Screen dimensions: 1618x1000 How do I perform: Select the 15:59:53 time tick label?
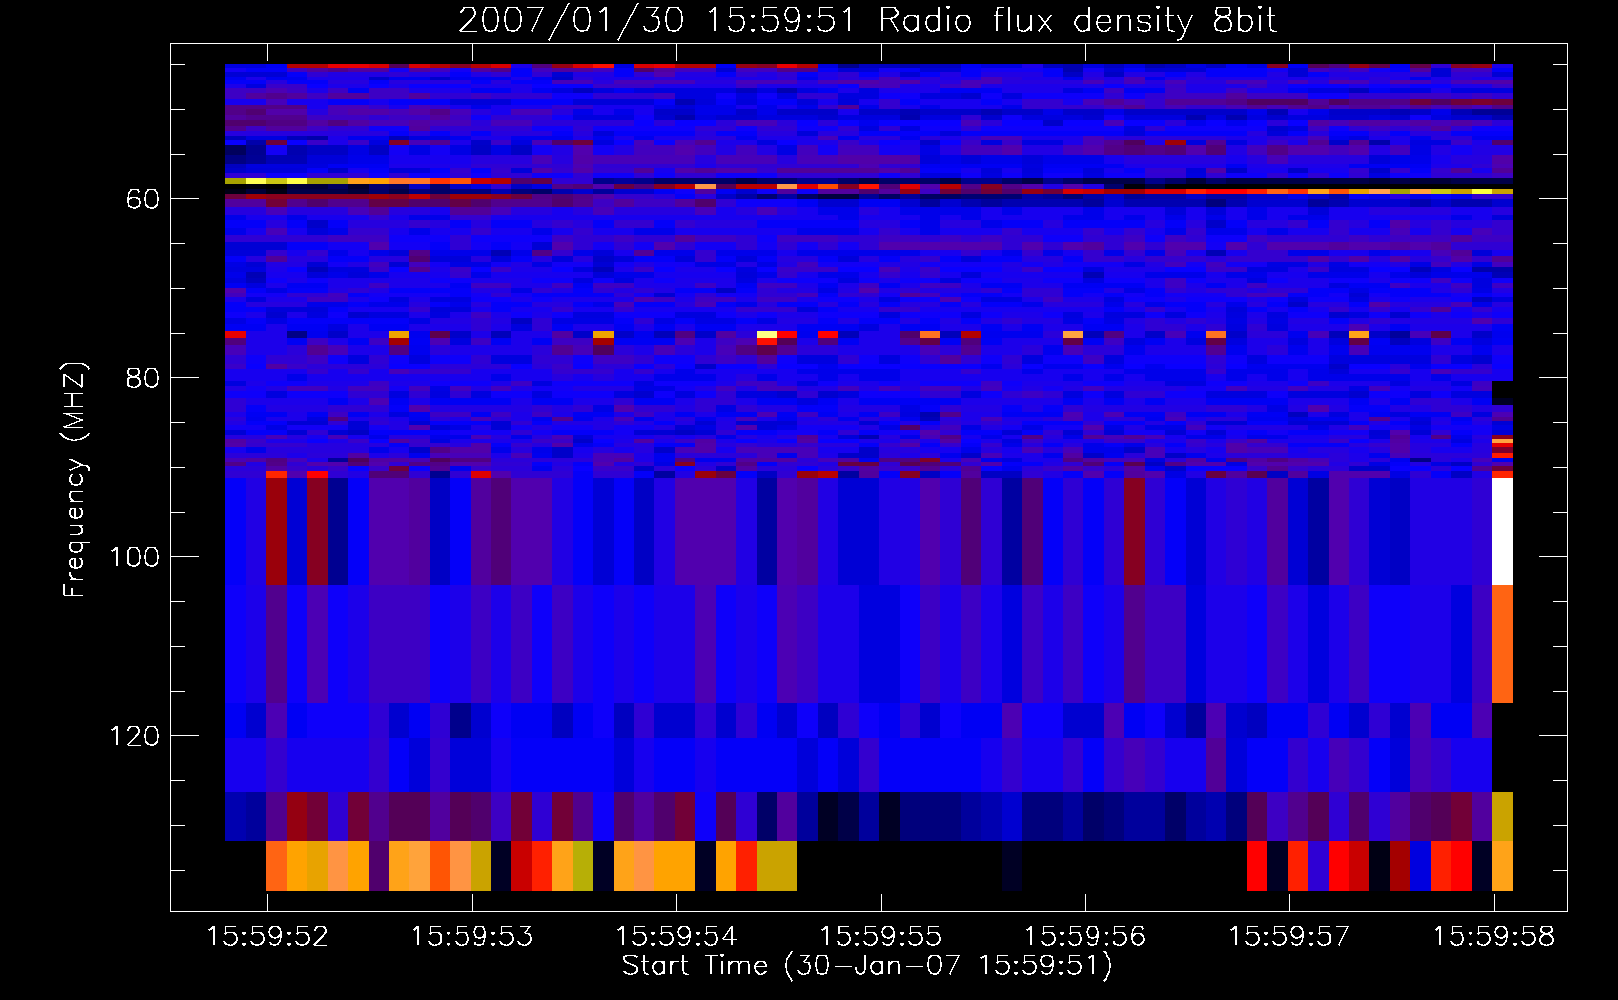point(472,937)
